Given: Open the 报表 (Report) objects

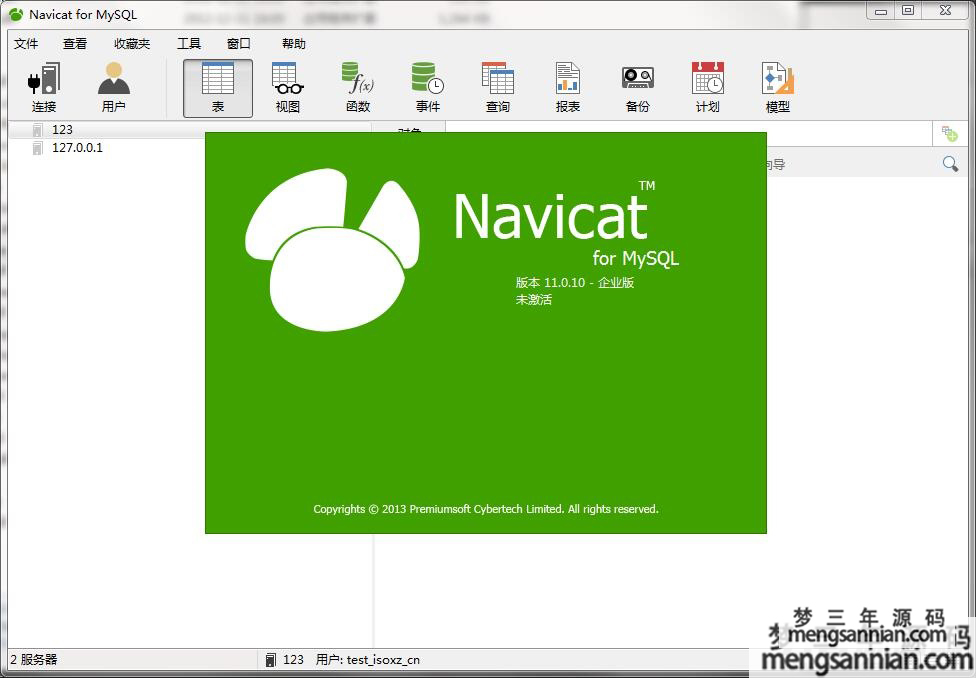Looking at the screenshot, I should [568, 88].
